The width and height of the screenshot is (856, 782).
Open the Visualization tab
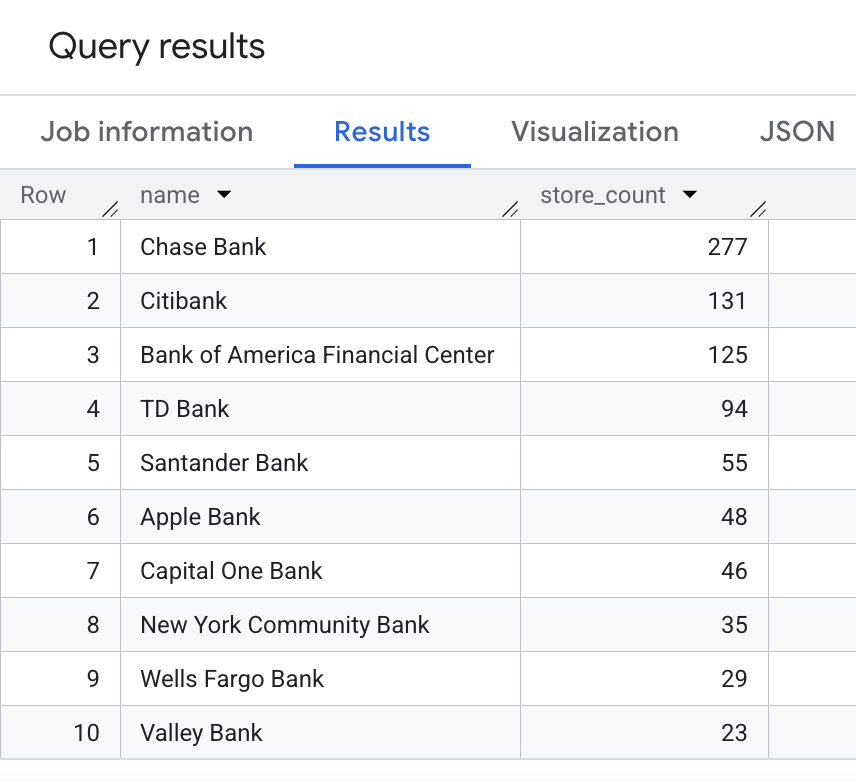(594, 131)
